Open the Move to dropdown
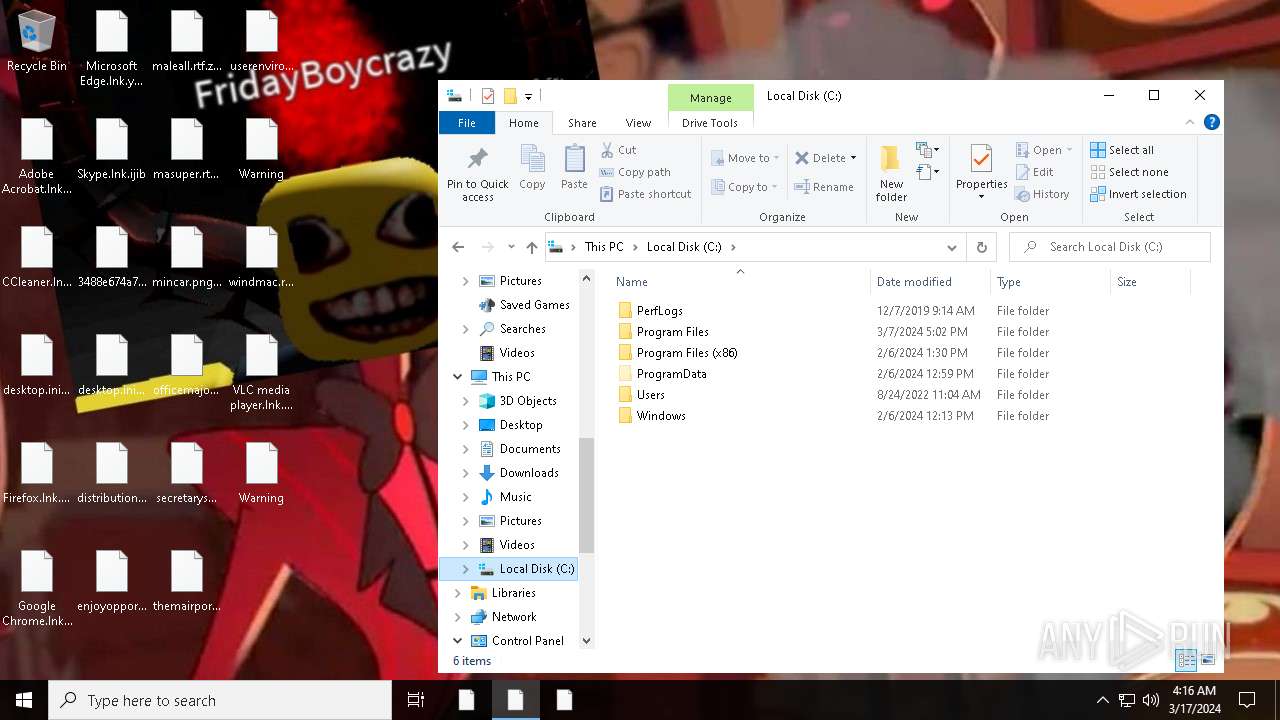 pyautogui.click(x=745, y=158)
